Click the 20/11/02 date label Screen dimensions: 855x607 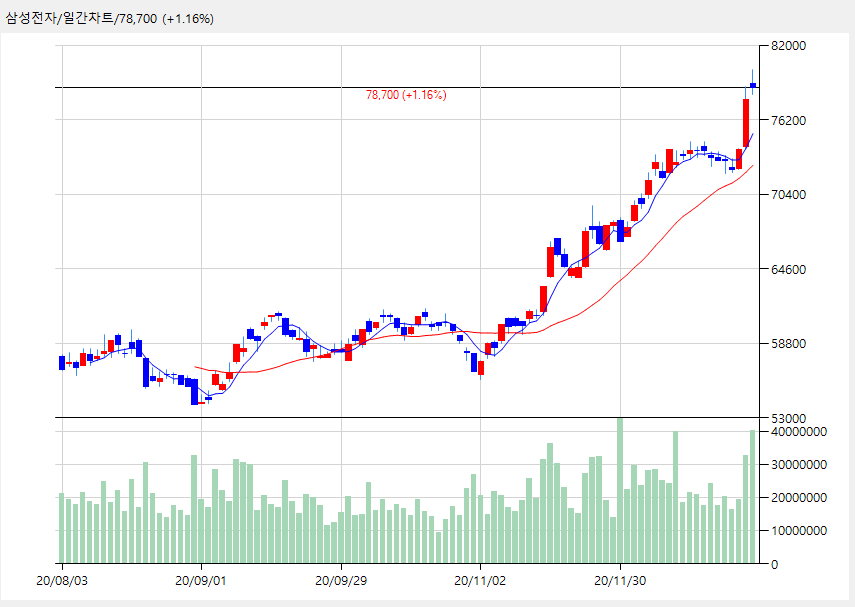coord(480,581)
